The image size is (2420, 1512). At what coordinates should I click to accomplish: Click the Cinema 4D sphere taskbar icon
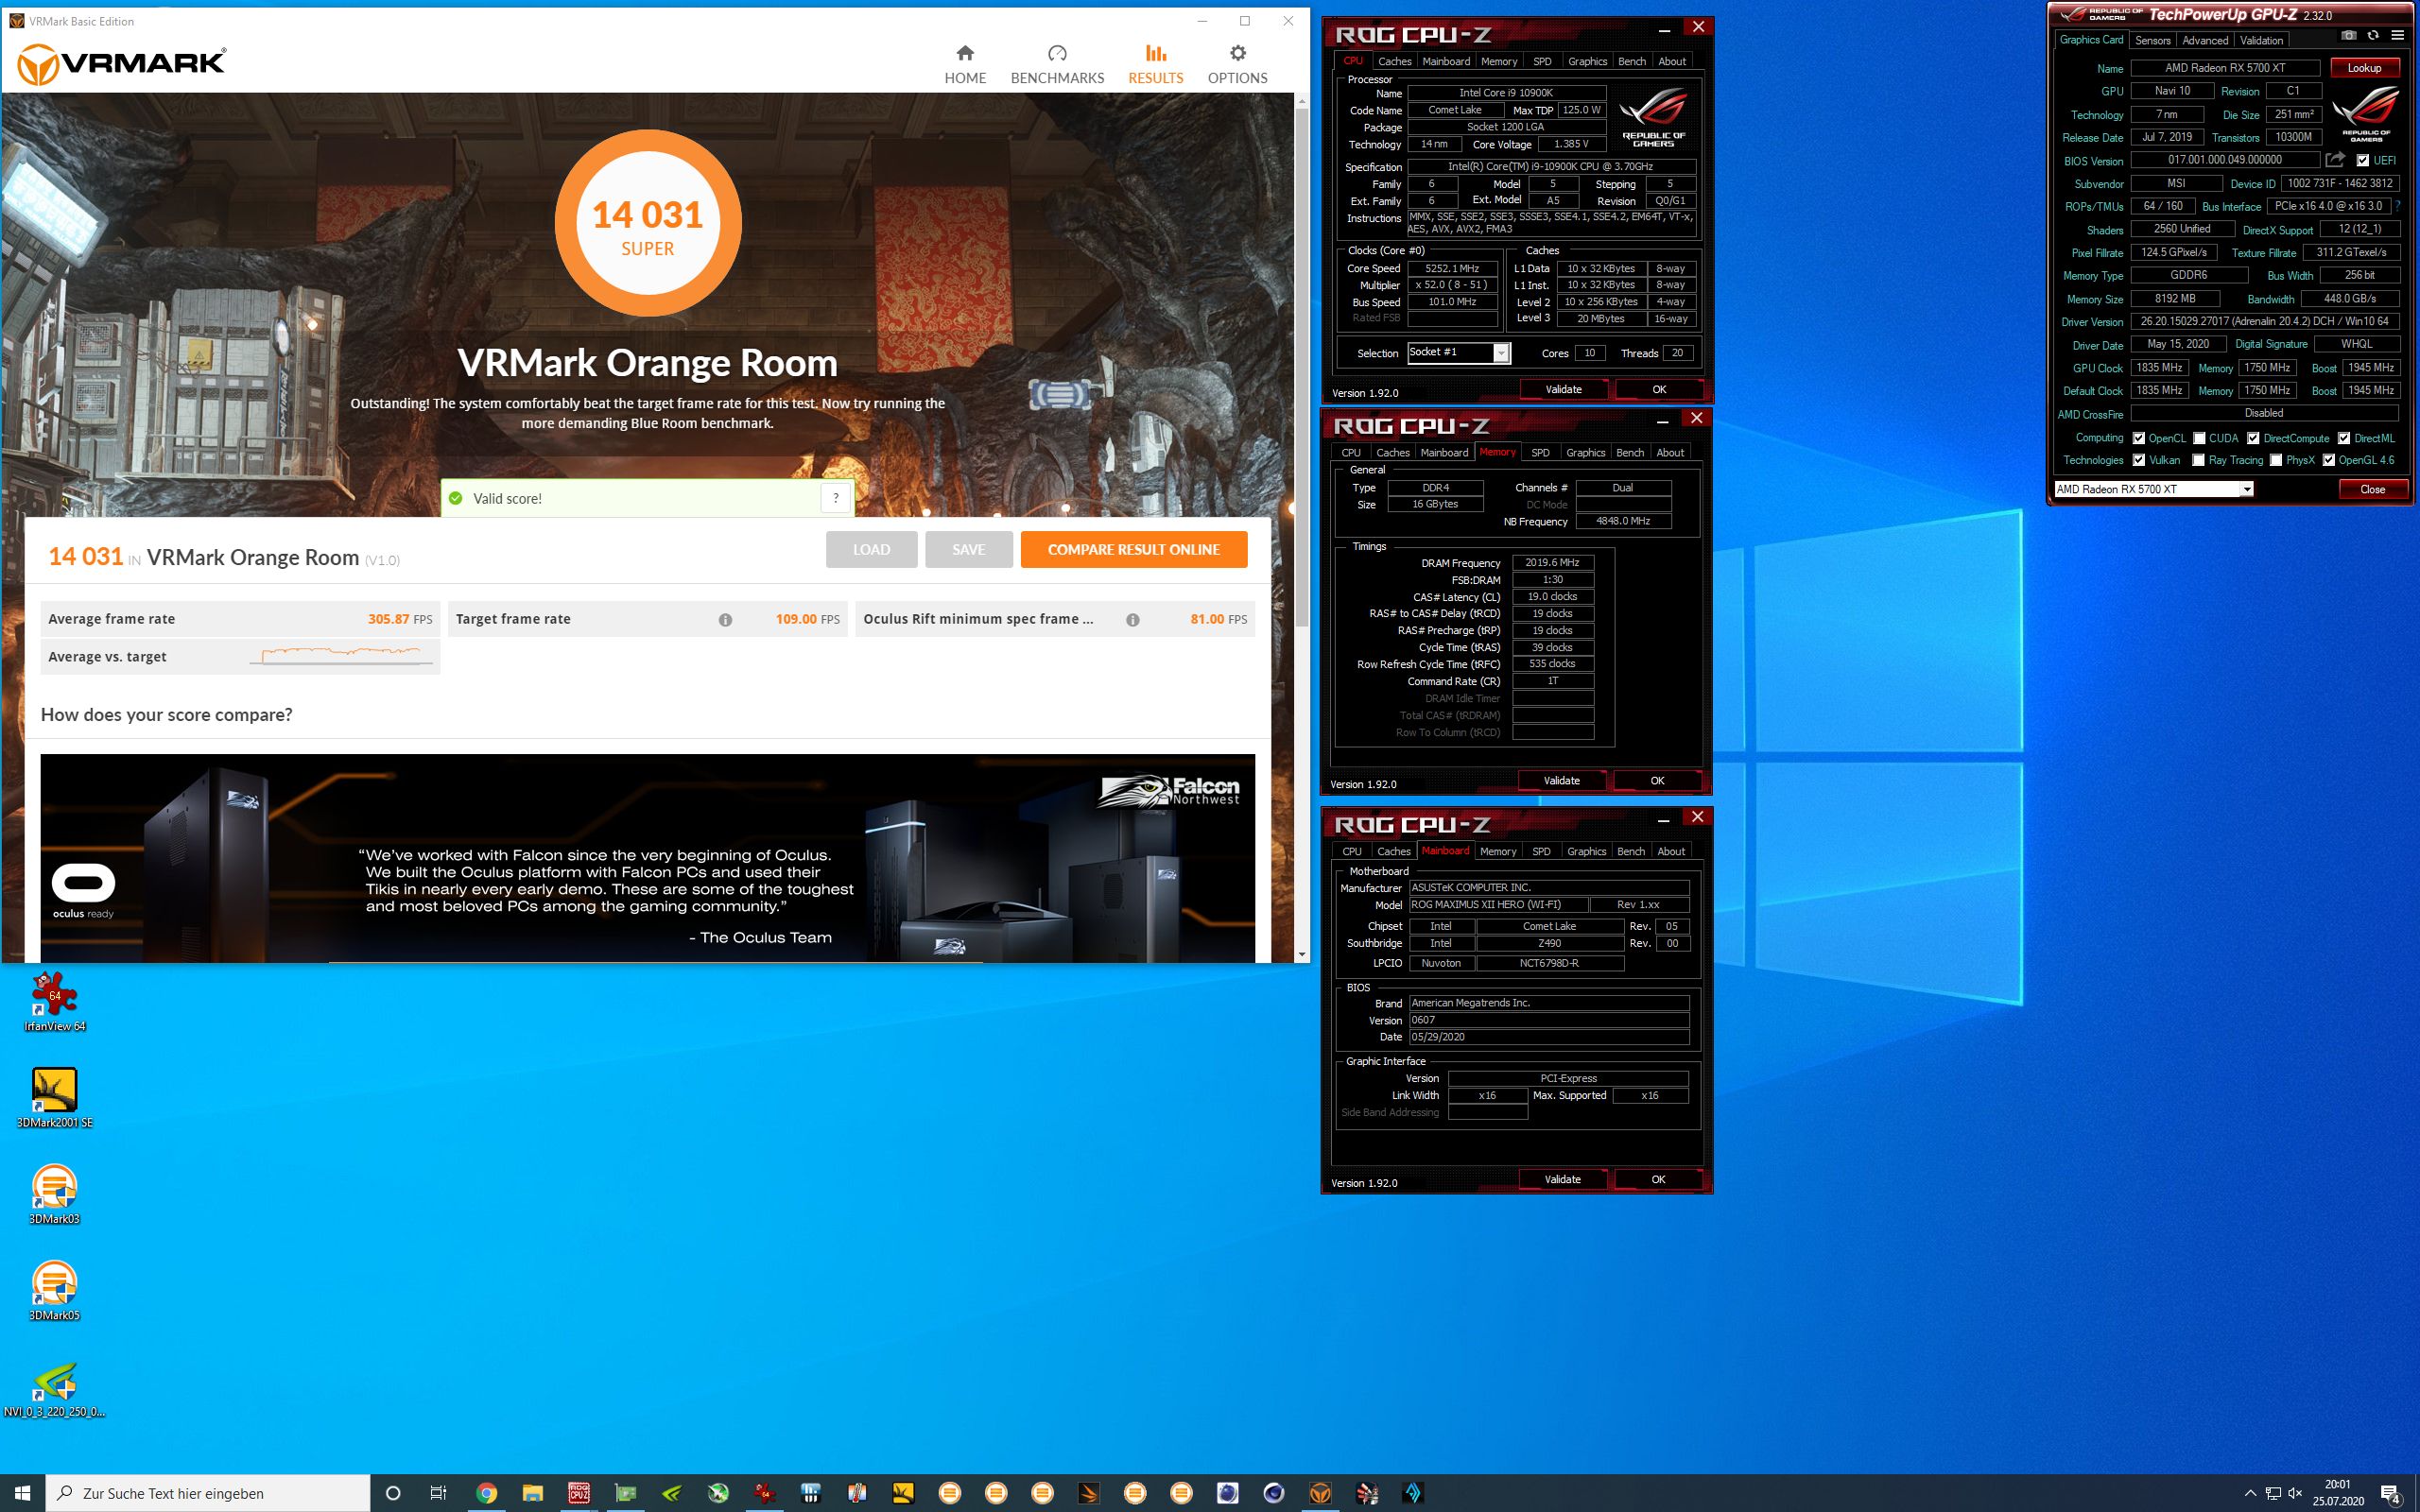pyautogui.click(x=1274, y=1493)
